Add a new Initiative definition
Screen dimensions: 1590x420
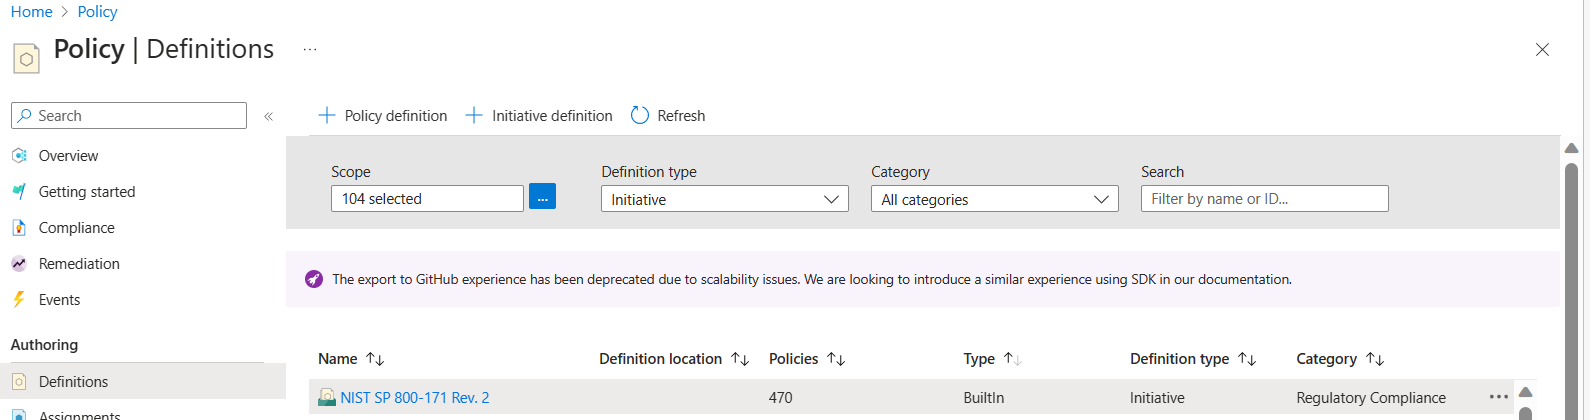[539, 116]
